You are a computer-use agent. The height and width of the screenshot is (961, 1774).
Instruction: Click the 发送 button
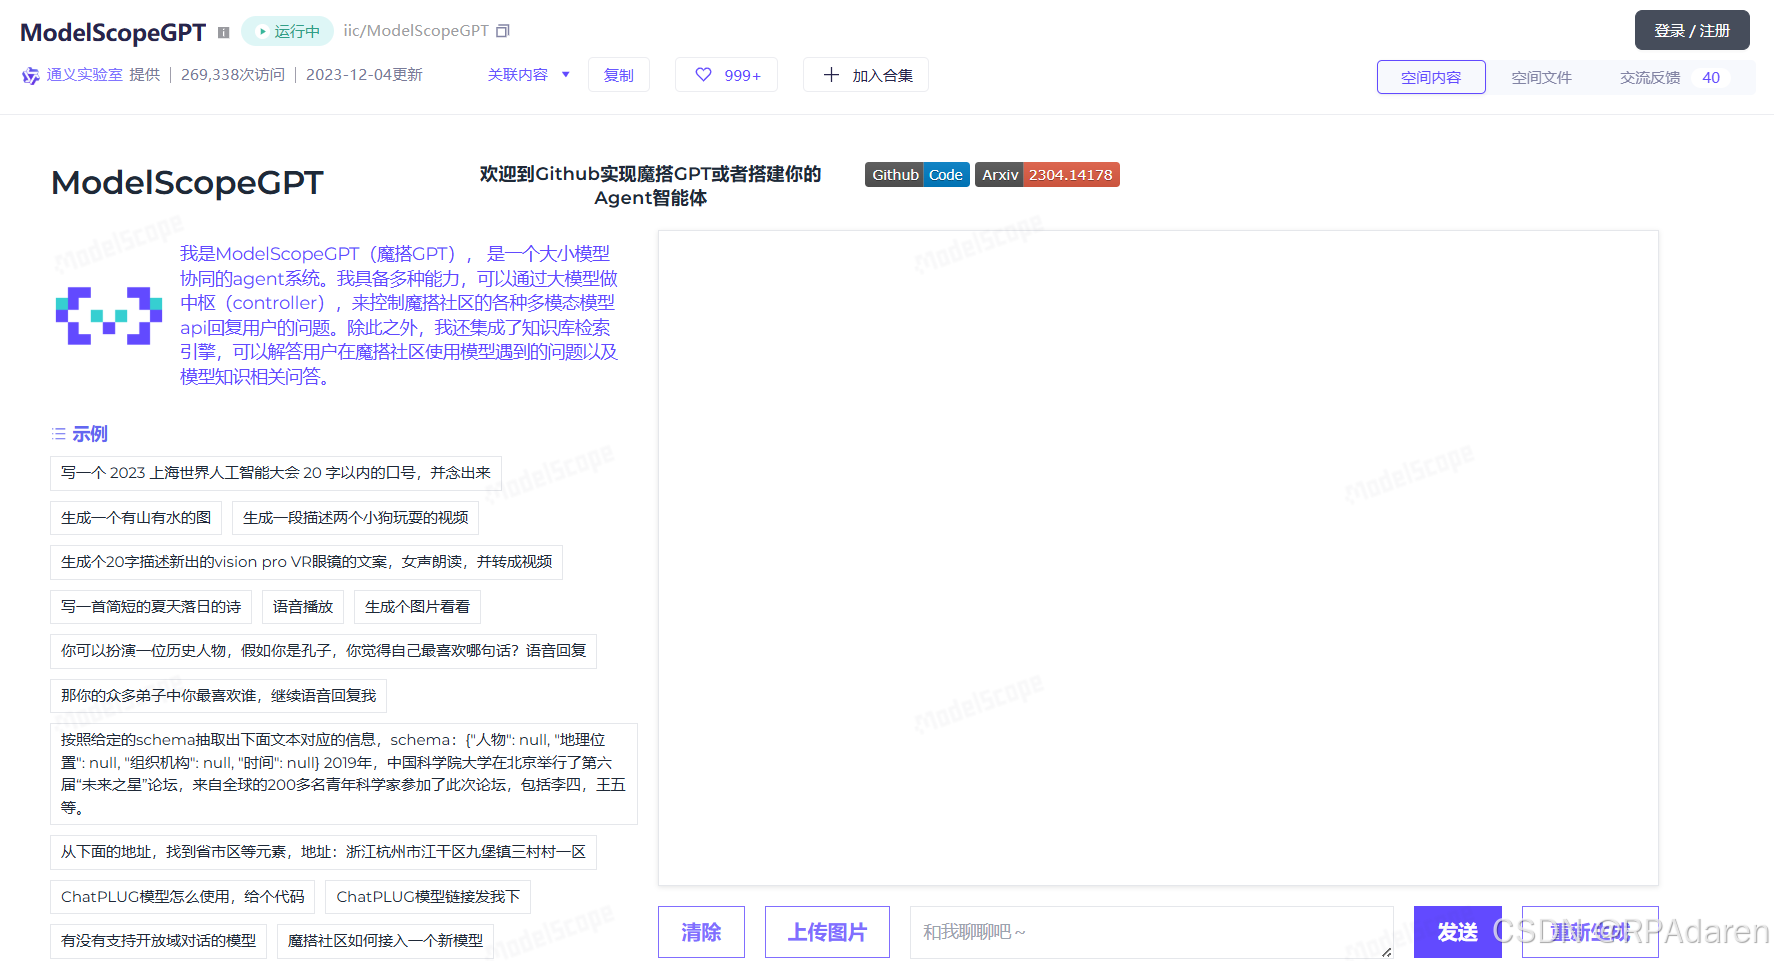point(1458,932)
